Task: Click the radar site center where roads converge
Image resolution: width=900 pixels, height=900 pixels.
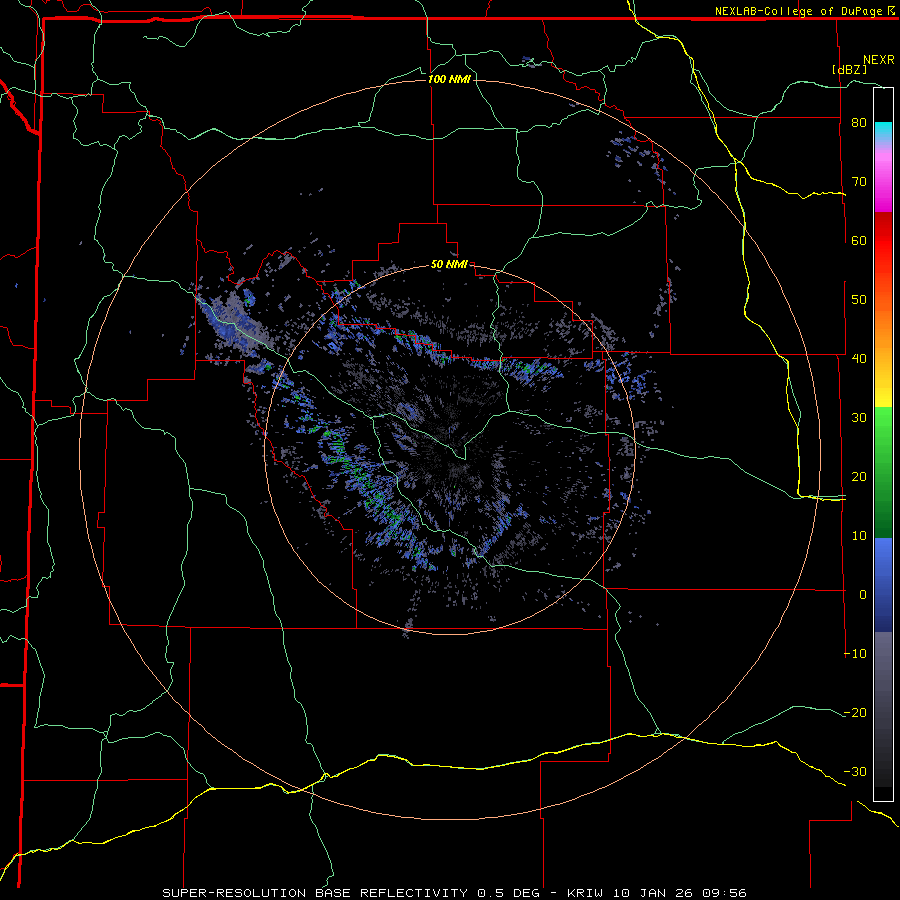Action: pyautogui.click(x=464, y=457)
